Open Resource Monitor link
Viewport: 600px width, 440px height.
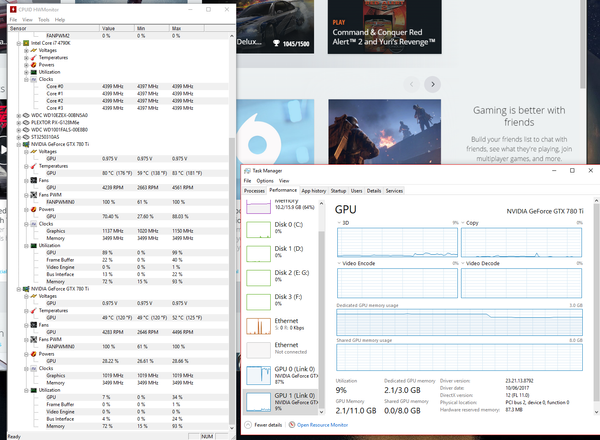pos(322,425)
